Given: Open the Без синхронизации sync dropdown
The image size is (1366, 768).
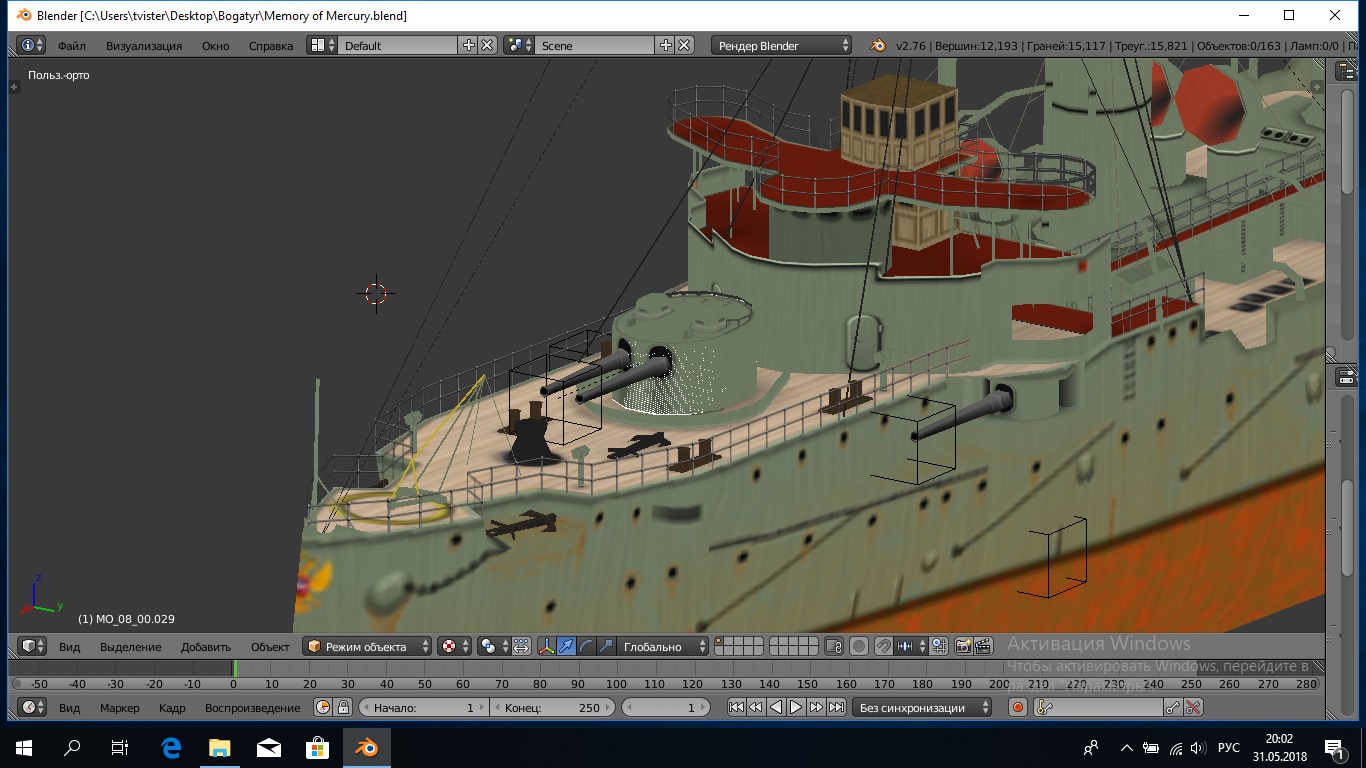Looking at the screenshot, I should [921, 708].
